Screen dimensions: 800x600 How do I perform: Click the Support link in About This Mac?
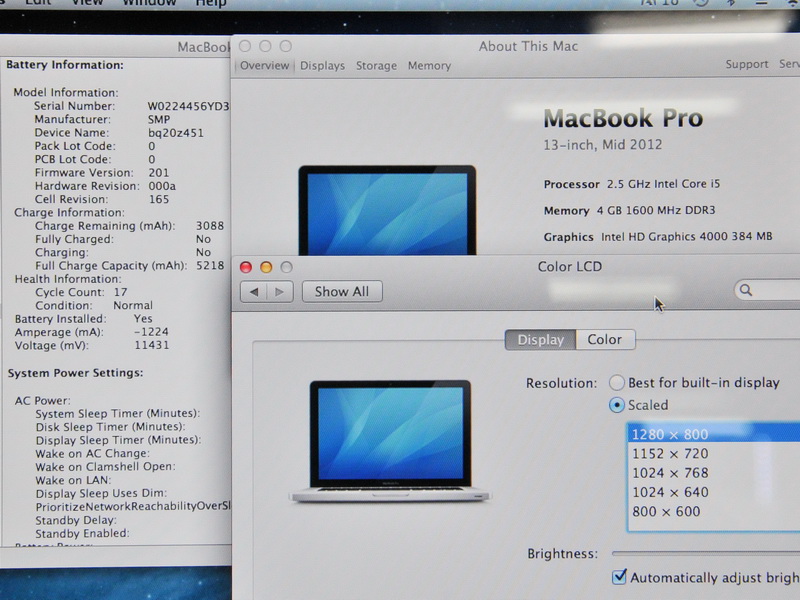(747, 64)
